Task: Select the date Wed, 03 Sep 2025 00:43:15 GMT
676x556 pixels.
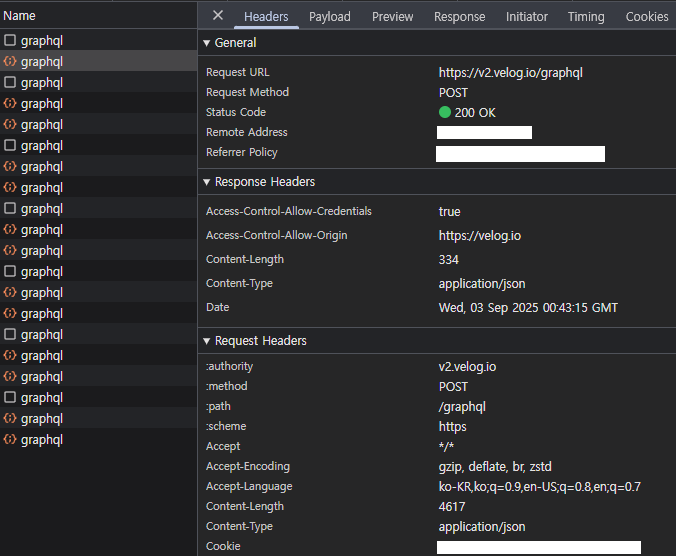Action: click(x=528, y=308)
